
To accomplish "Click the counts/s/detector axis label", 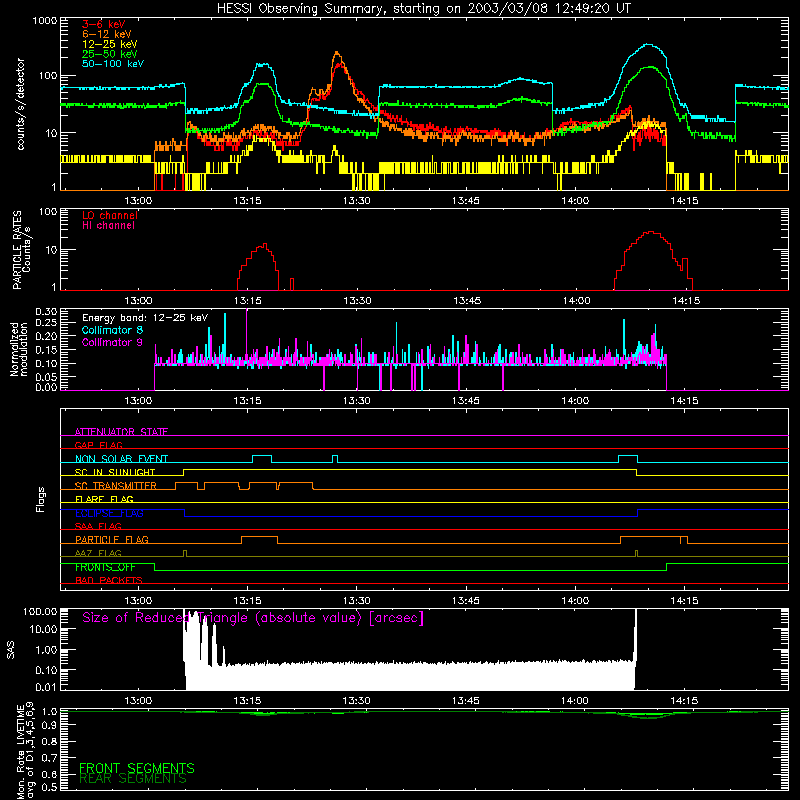I will (20, 104).
